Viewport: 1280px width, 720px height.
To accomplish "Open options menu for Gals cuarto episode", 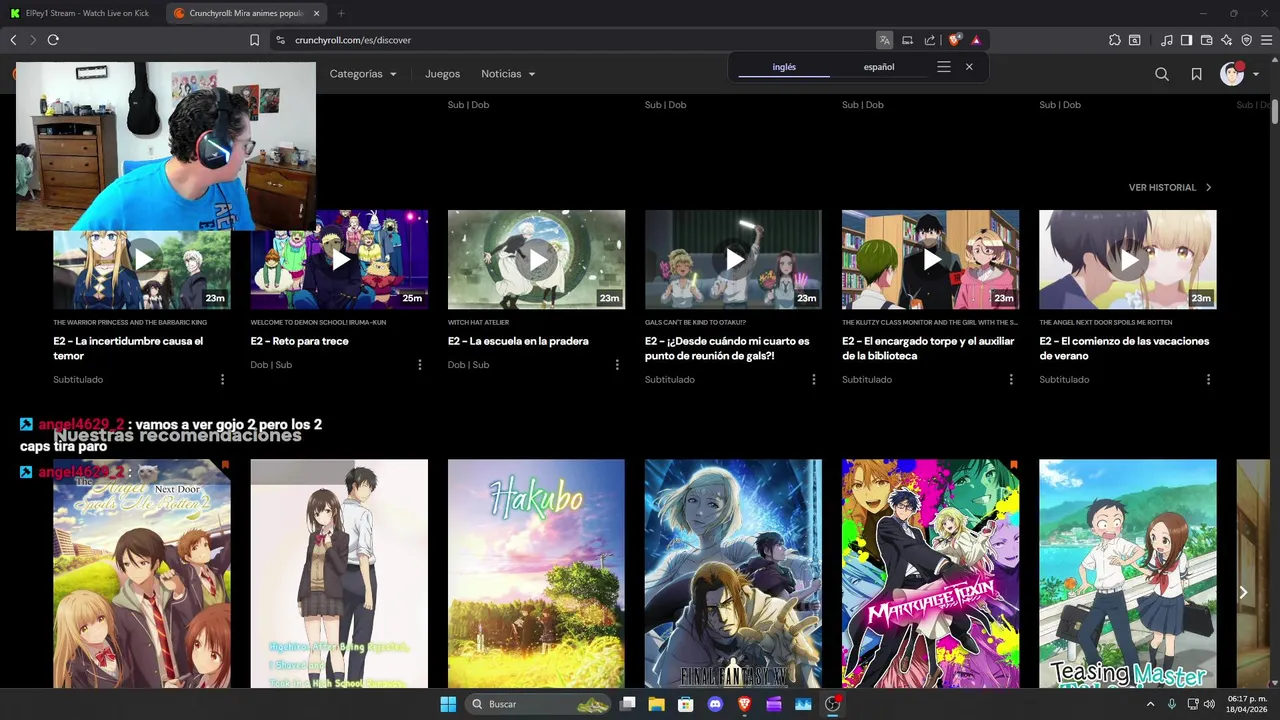I will 814,380.
